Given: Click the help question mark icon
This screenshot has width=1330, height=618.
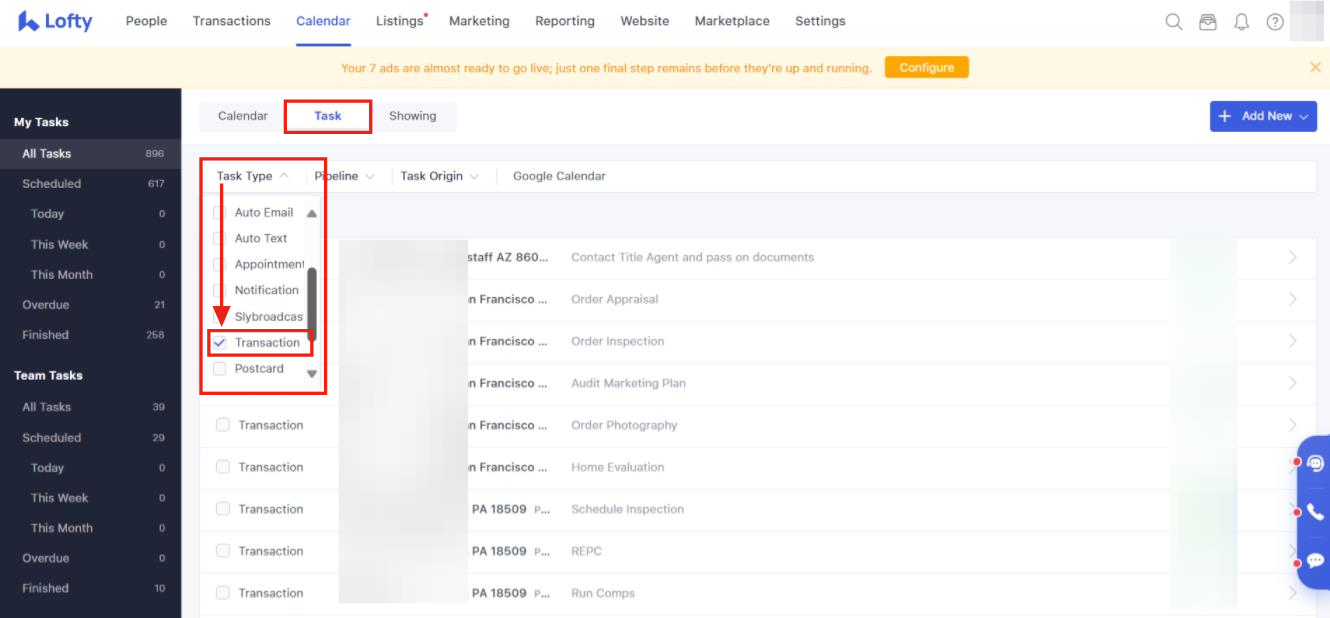Looking at the screenshot, I should (x=1275, y=22).
